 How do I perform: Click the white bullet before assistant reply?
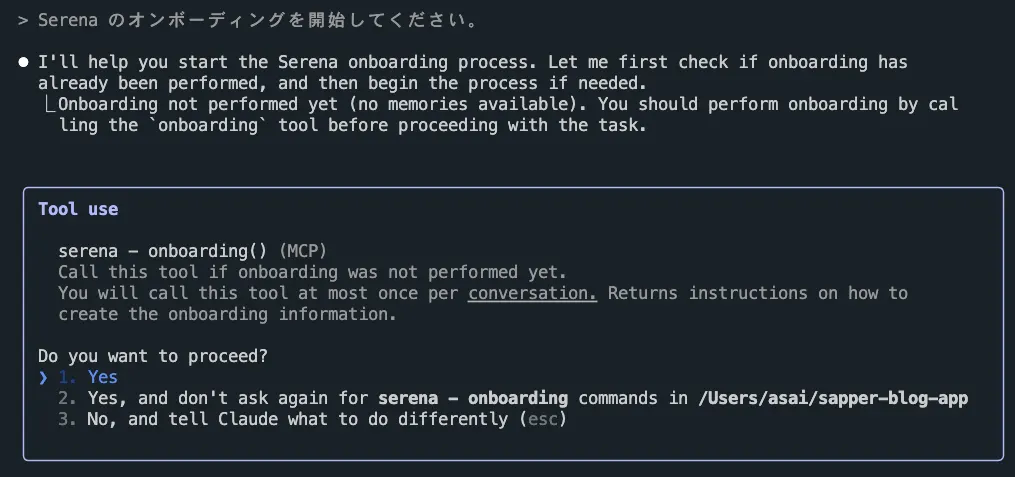coord(24,62)
